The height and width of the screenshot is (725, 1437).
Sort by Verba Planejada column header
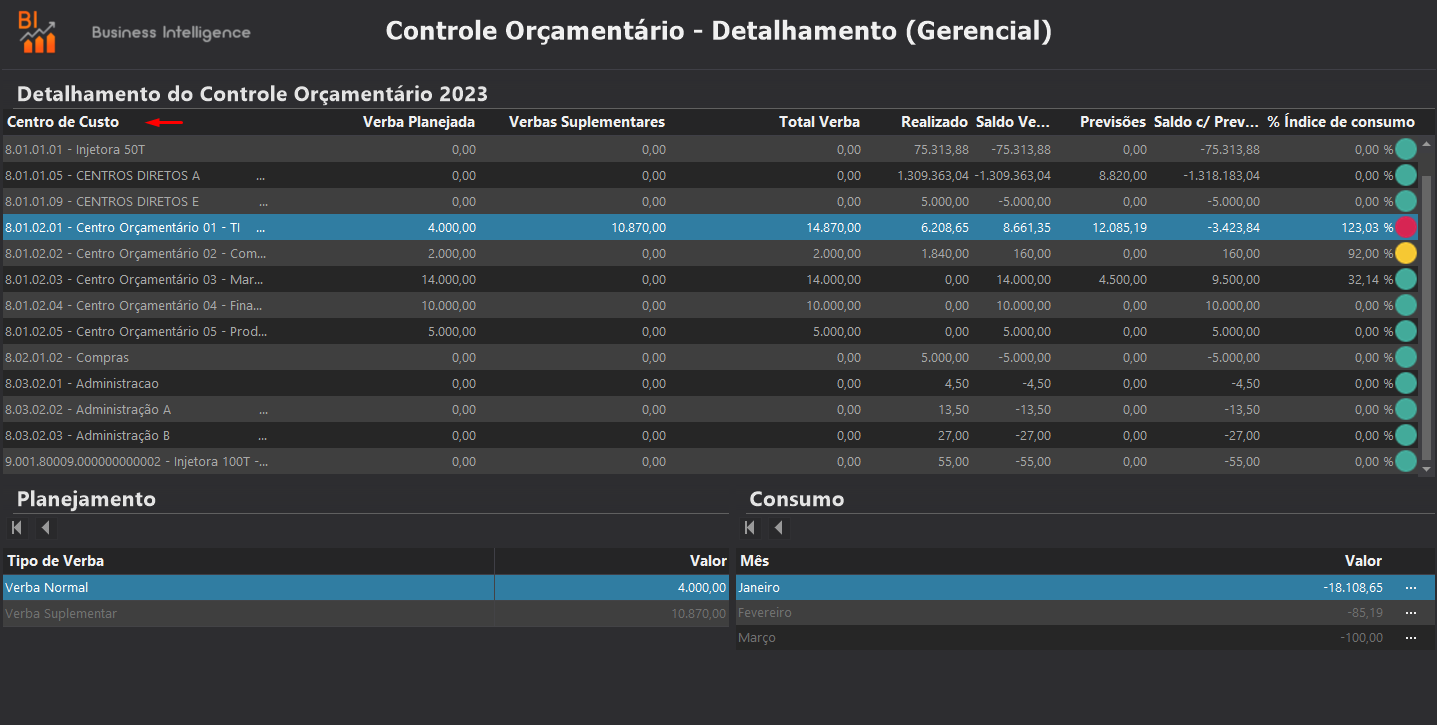418,122
